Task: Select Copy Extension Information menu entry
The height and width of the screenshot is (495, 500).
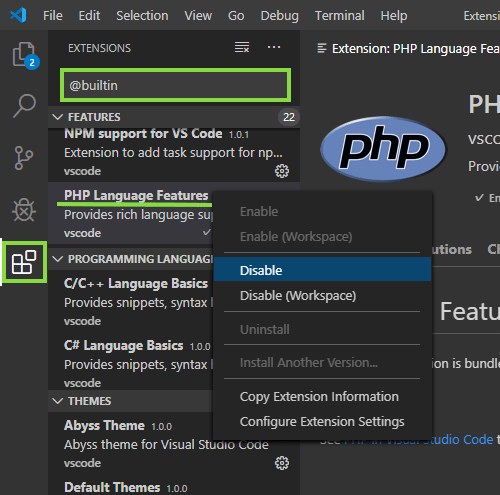Action: tap(322, 397)
